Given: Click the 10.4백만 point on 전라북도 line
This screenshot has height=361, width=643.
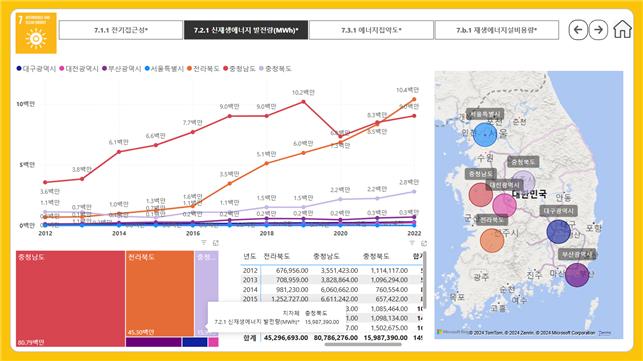Looking at the screenshot, I should click(414, 99).
